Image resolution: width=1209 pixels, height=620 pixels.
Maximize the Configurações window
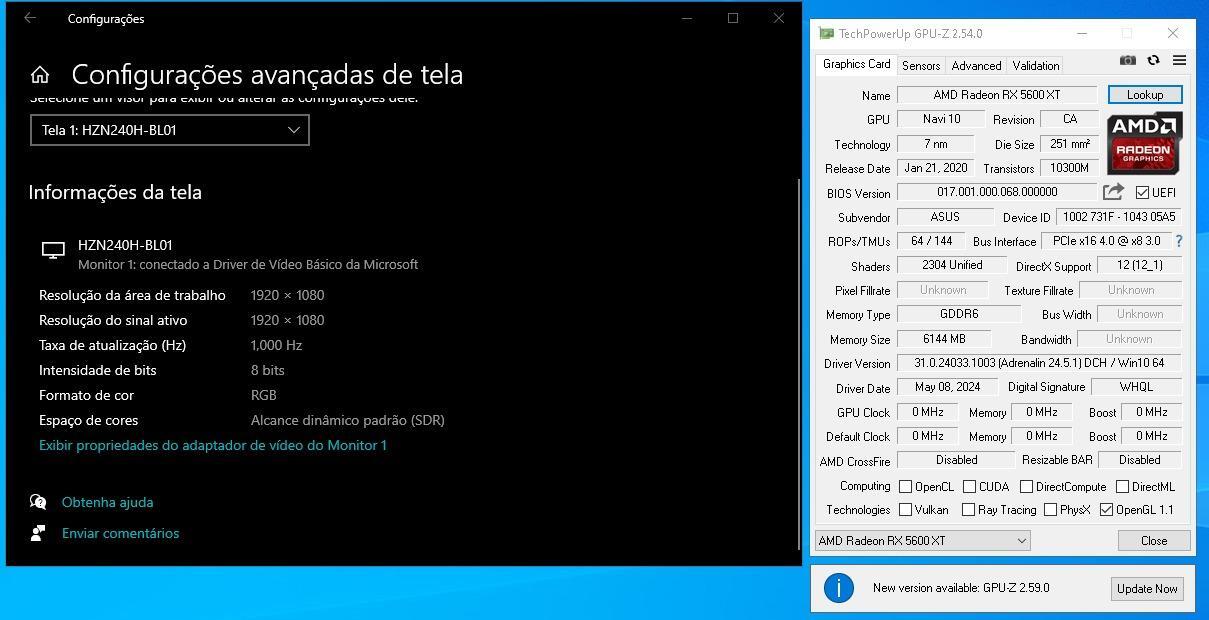733,18
